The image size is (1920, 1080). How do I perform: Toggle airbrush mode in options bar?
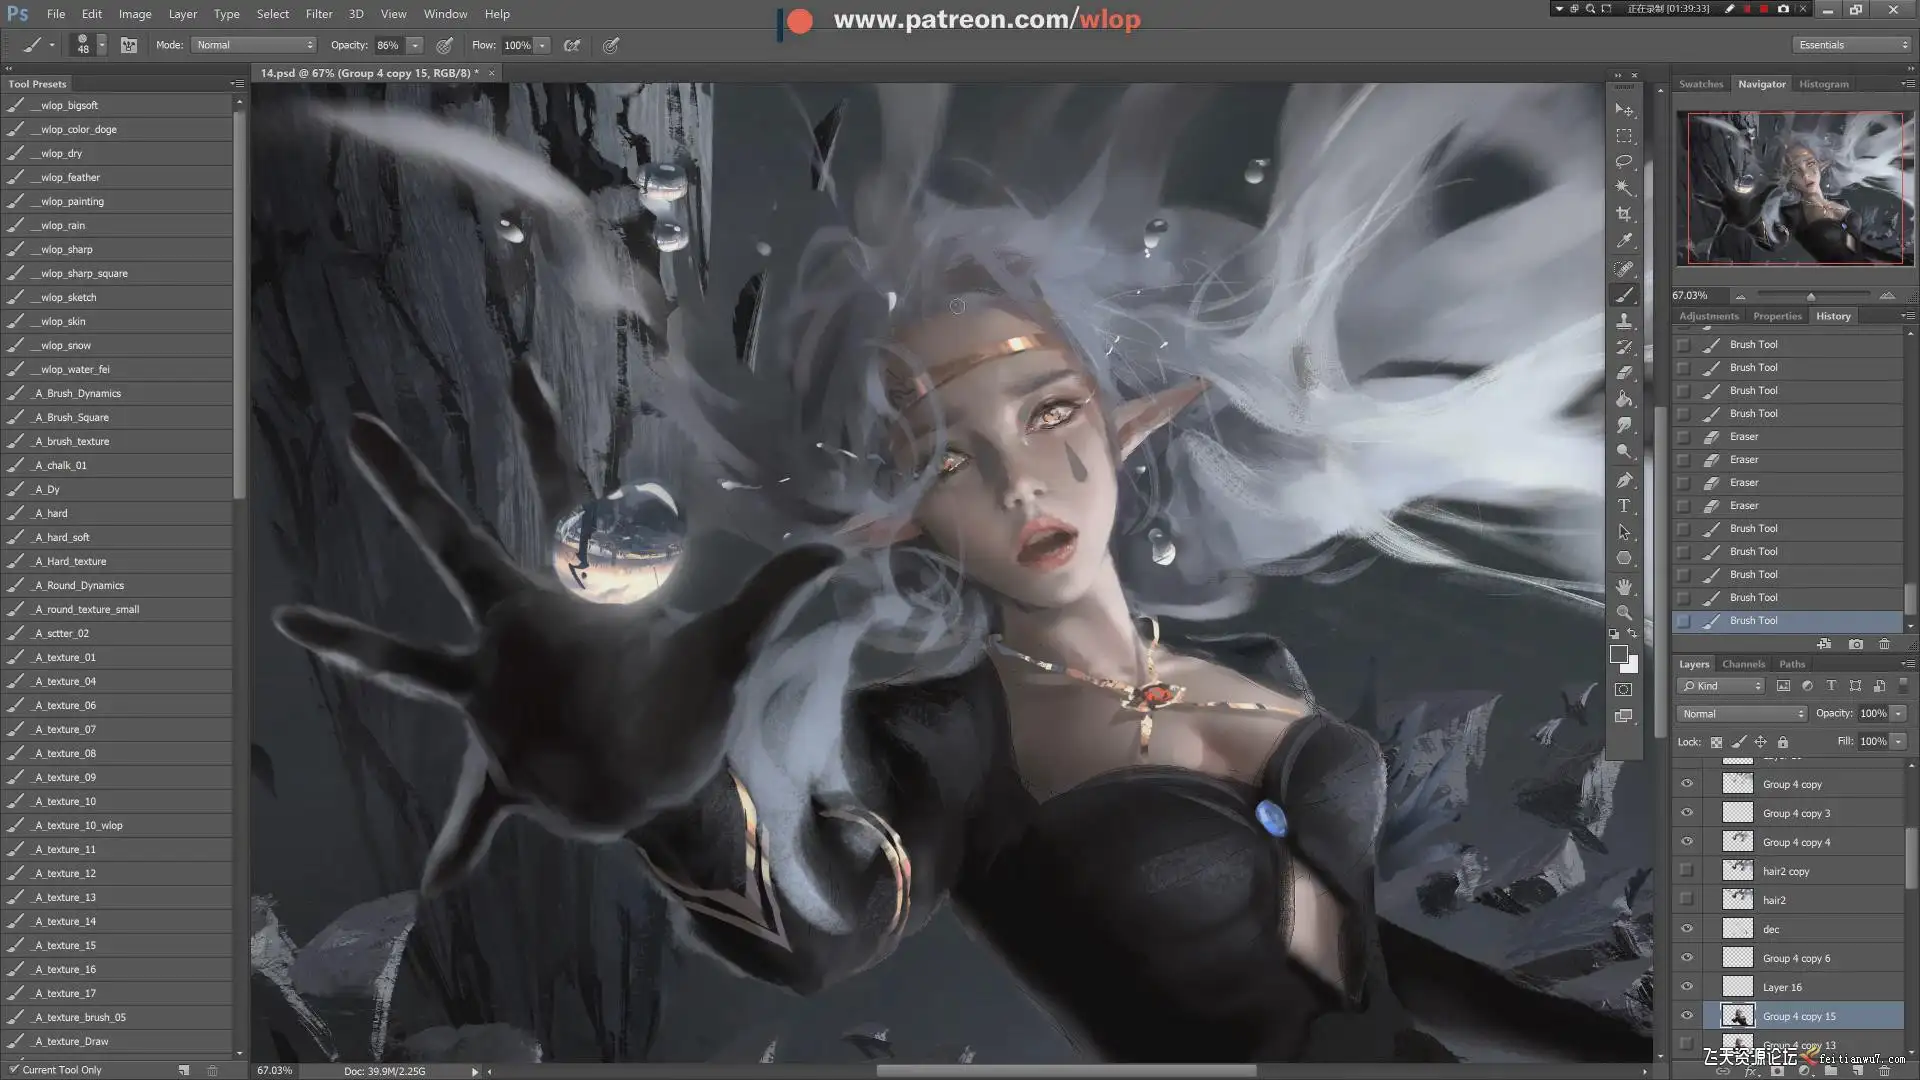pyautogui.click(x=572, y=45)
